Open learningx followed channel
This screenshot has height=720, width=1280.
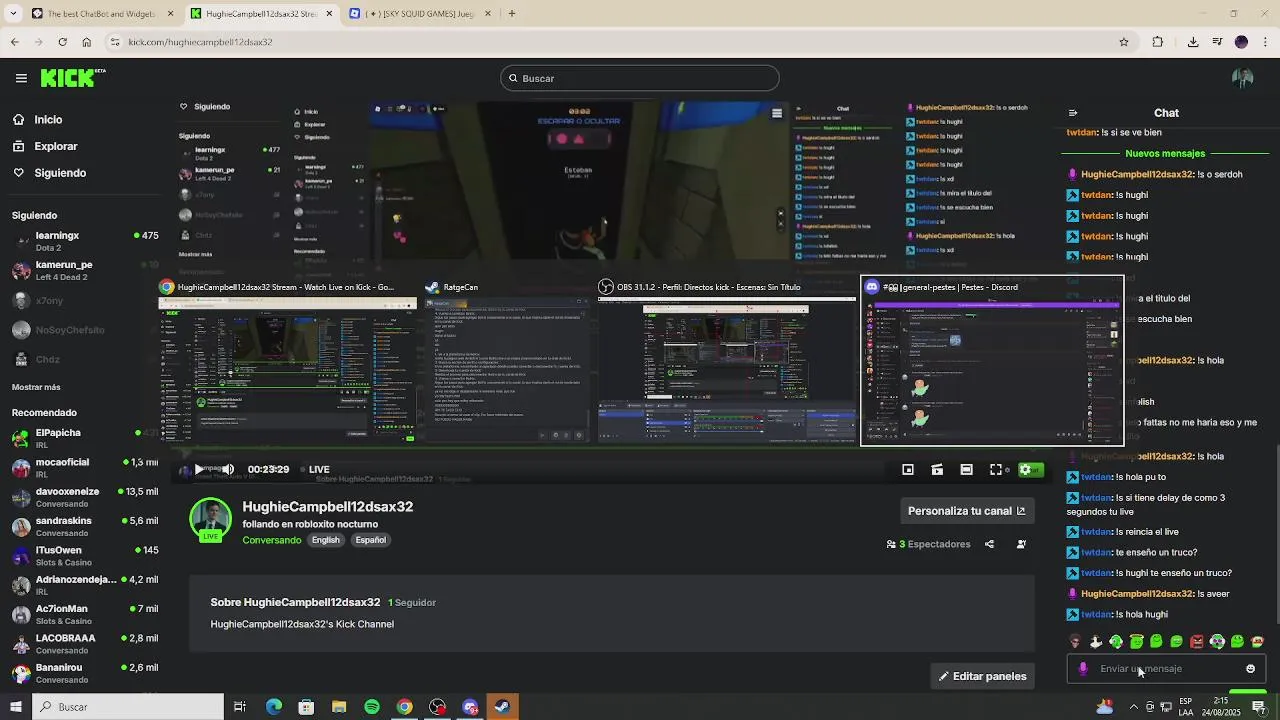[x=85, y=241]
